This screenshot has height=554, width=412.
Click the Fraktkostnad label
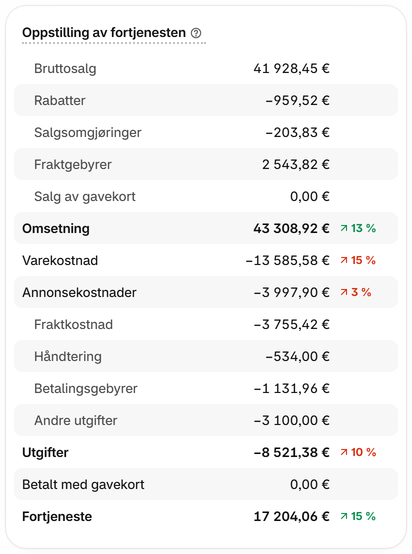(73, 324)
